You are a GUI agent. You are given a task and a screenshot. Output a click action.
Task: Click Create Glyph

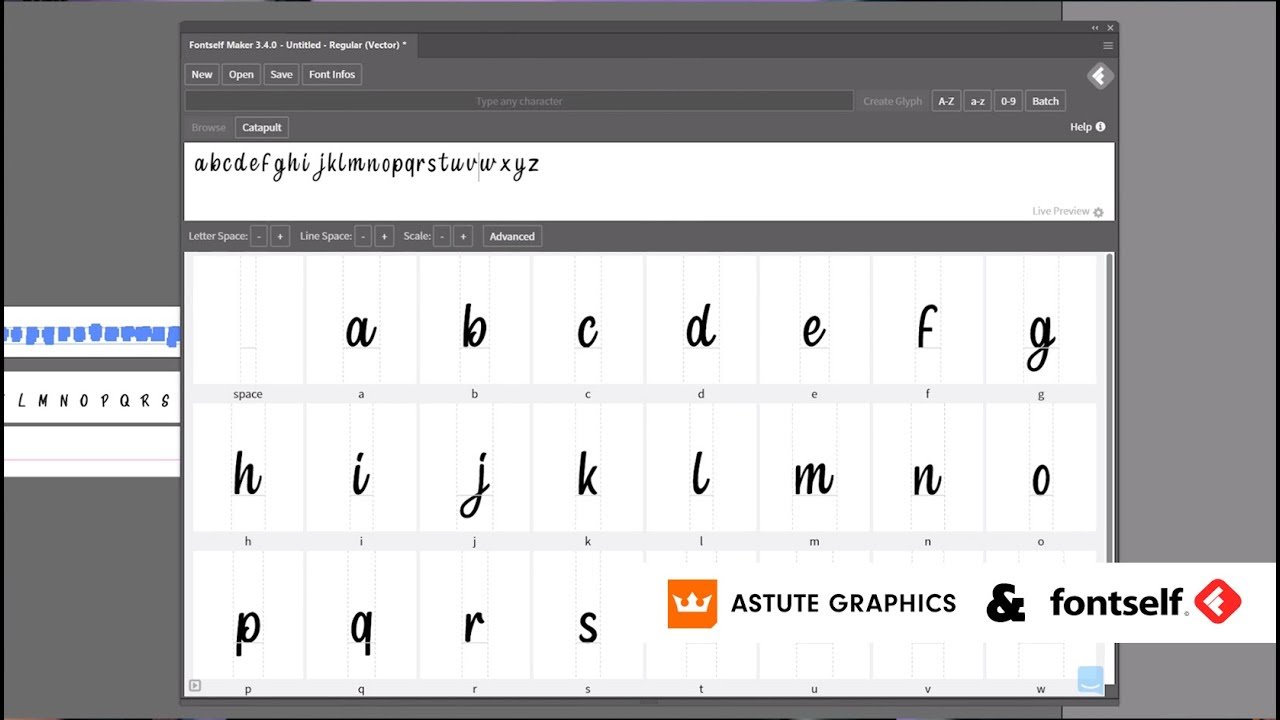892,101
